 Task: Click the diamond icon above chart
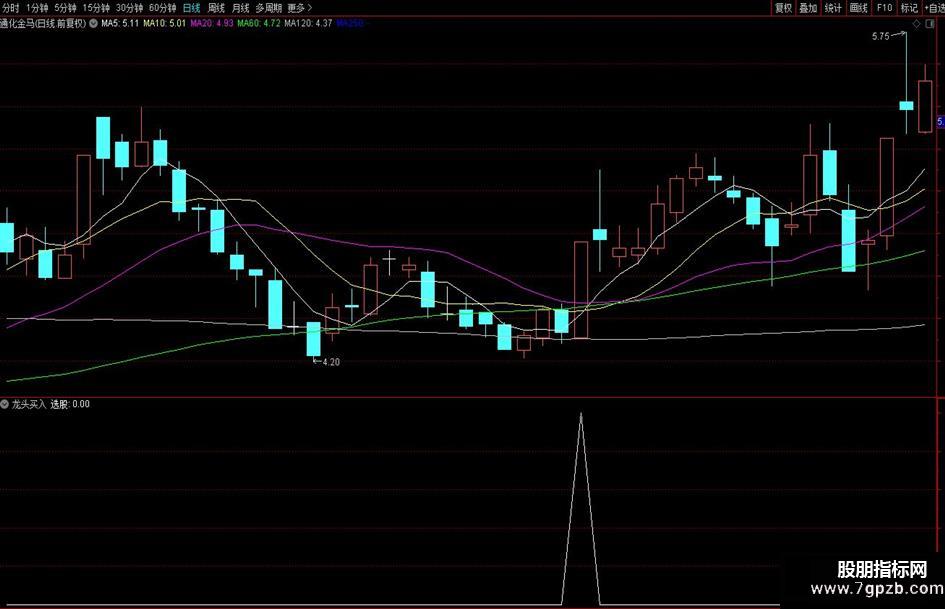[x=916, y=24]
